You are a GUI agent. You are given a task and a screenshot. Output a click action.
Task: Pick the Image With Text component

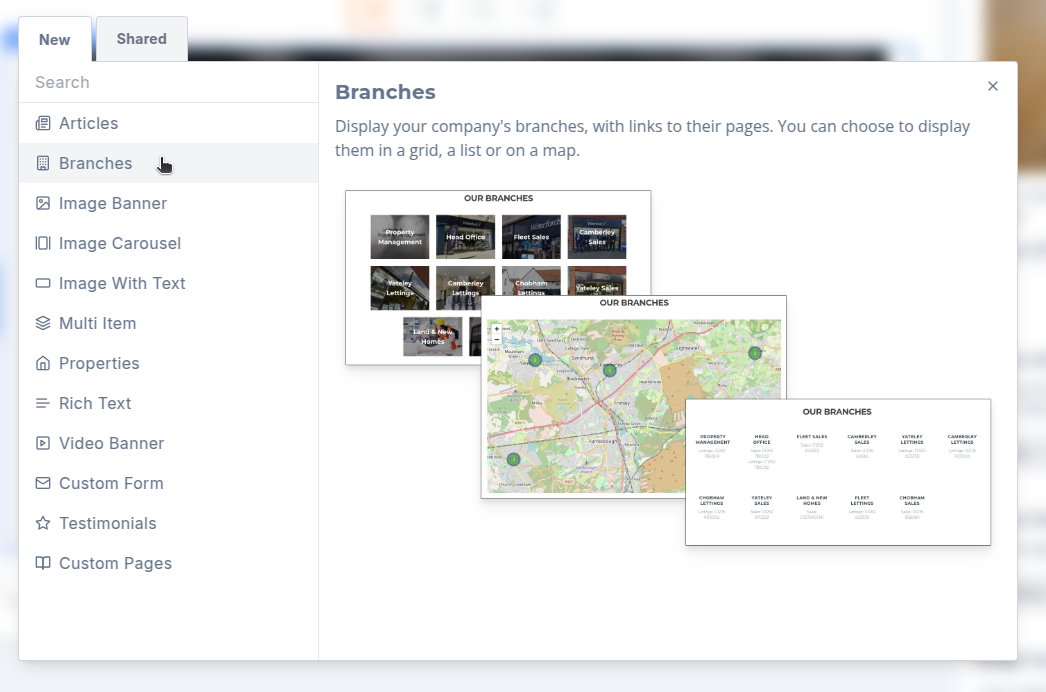point(169,284)
